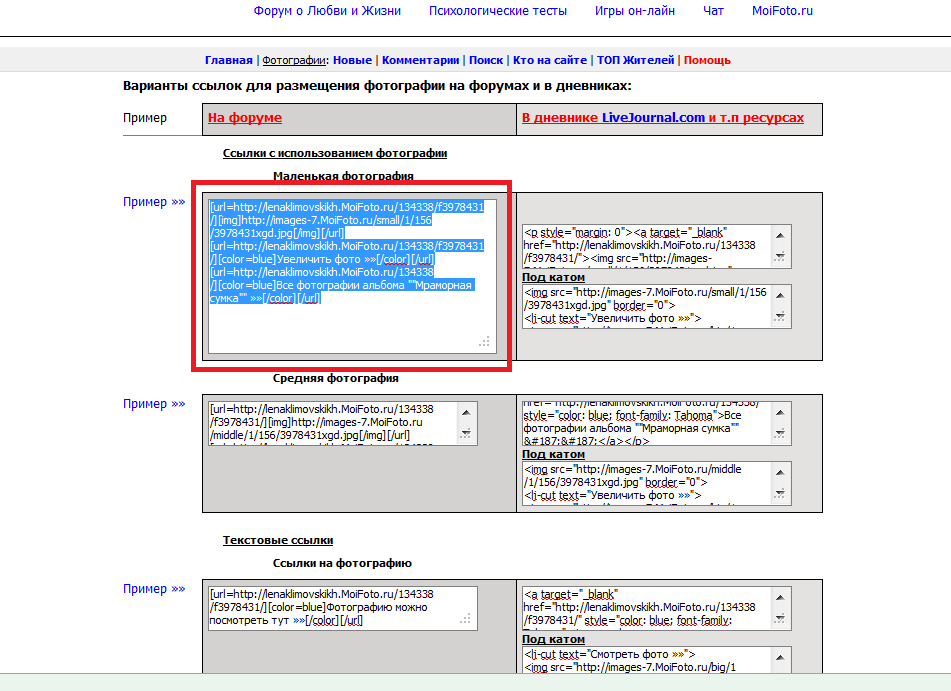Screen dimensions: 951x691
Task: Click Пример »» beside Маленькая фотография
Action: 154,202
